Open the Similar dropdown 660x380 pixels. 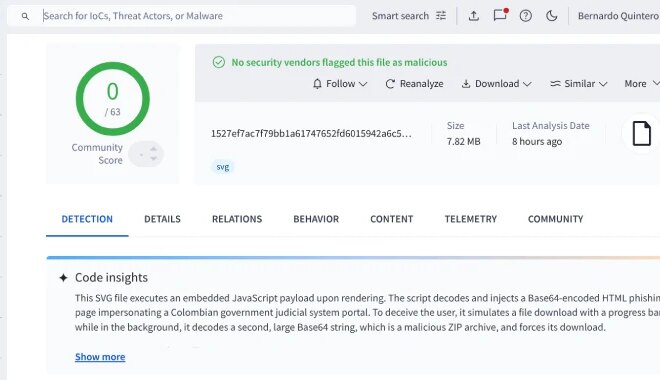(579, 84)
